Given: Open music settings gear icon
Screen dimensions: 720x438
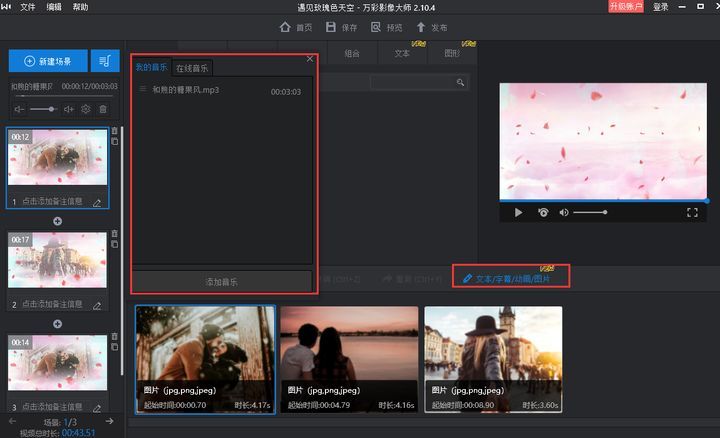Looking at the screenshot, I should click(x=86, y=109).
